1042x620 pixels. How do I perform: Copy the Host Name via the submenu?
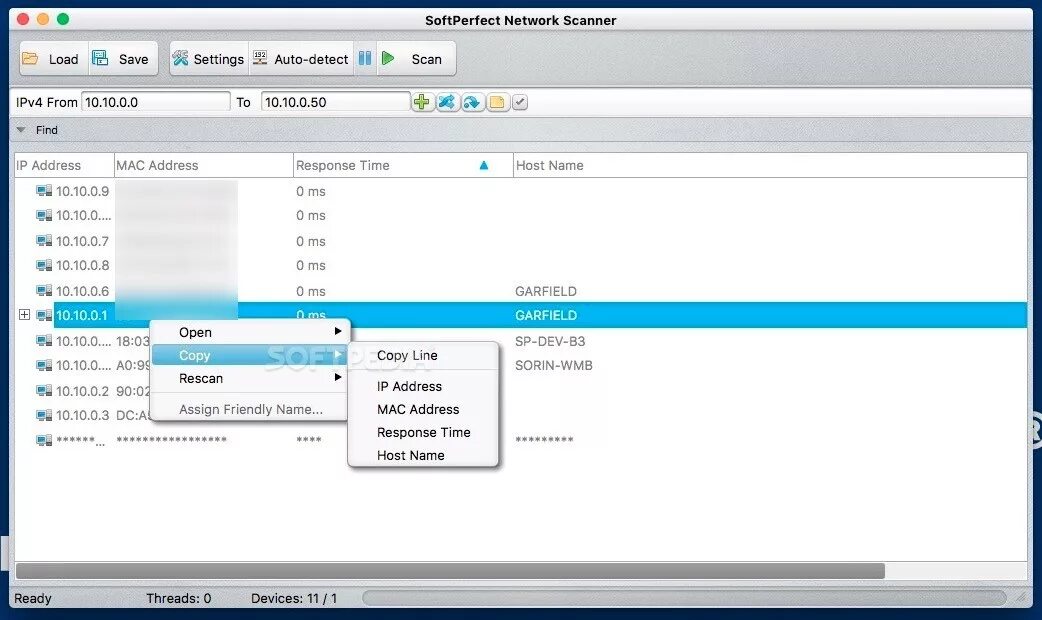(423, 455)
